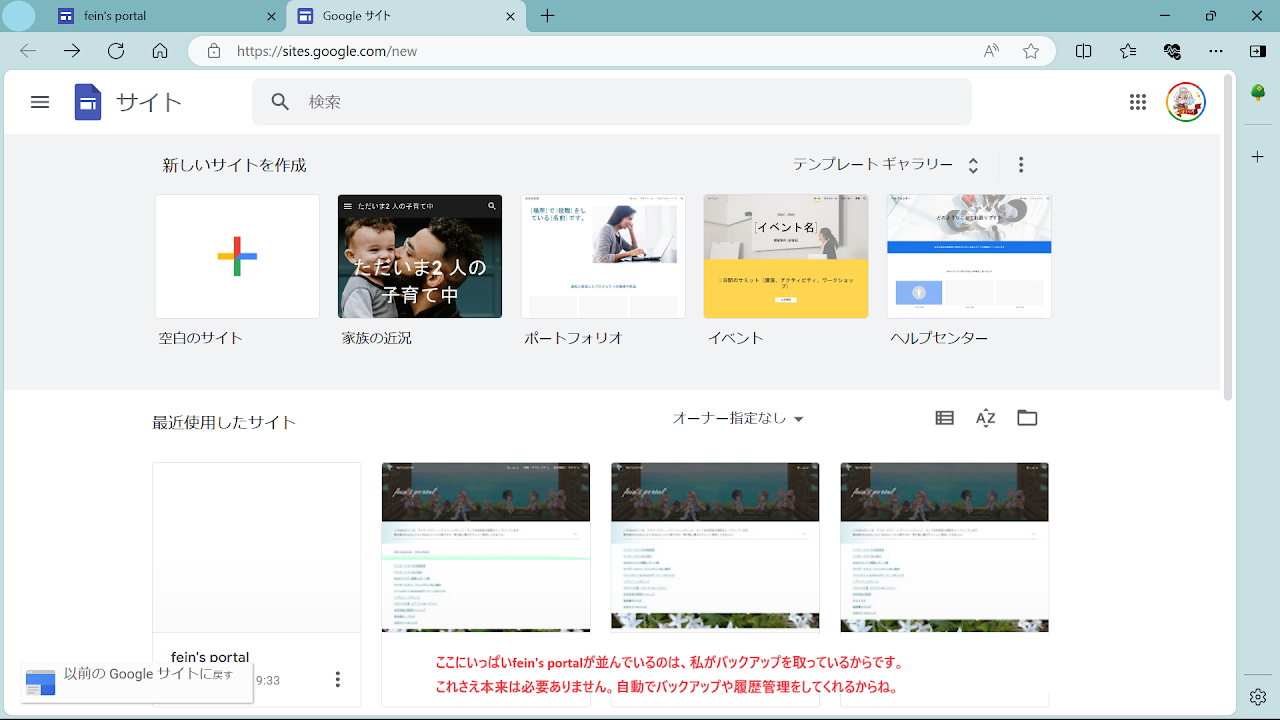Open split screen view

[1084, 51]
